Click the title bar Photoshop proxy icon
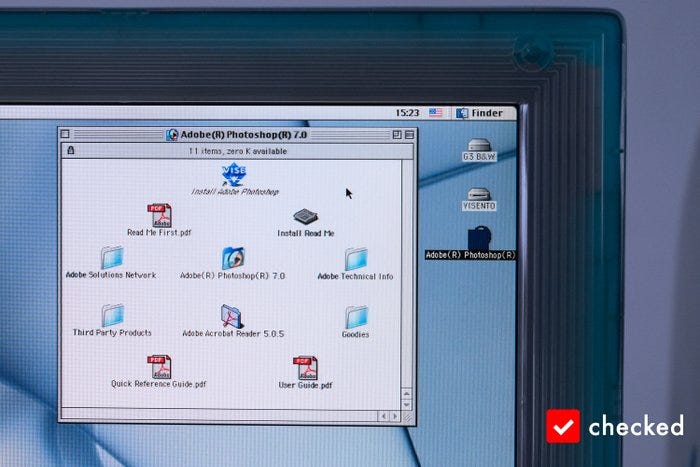 pyautogui.click(x=171, y=134)
